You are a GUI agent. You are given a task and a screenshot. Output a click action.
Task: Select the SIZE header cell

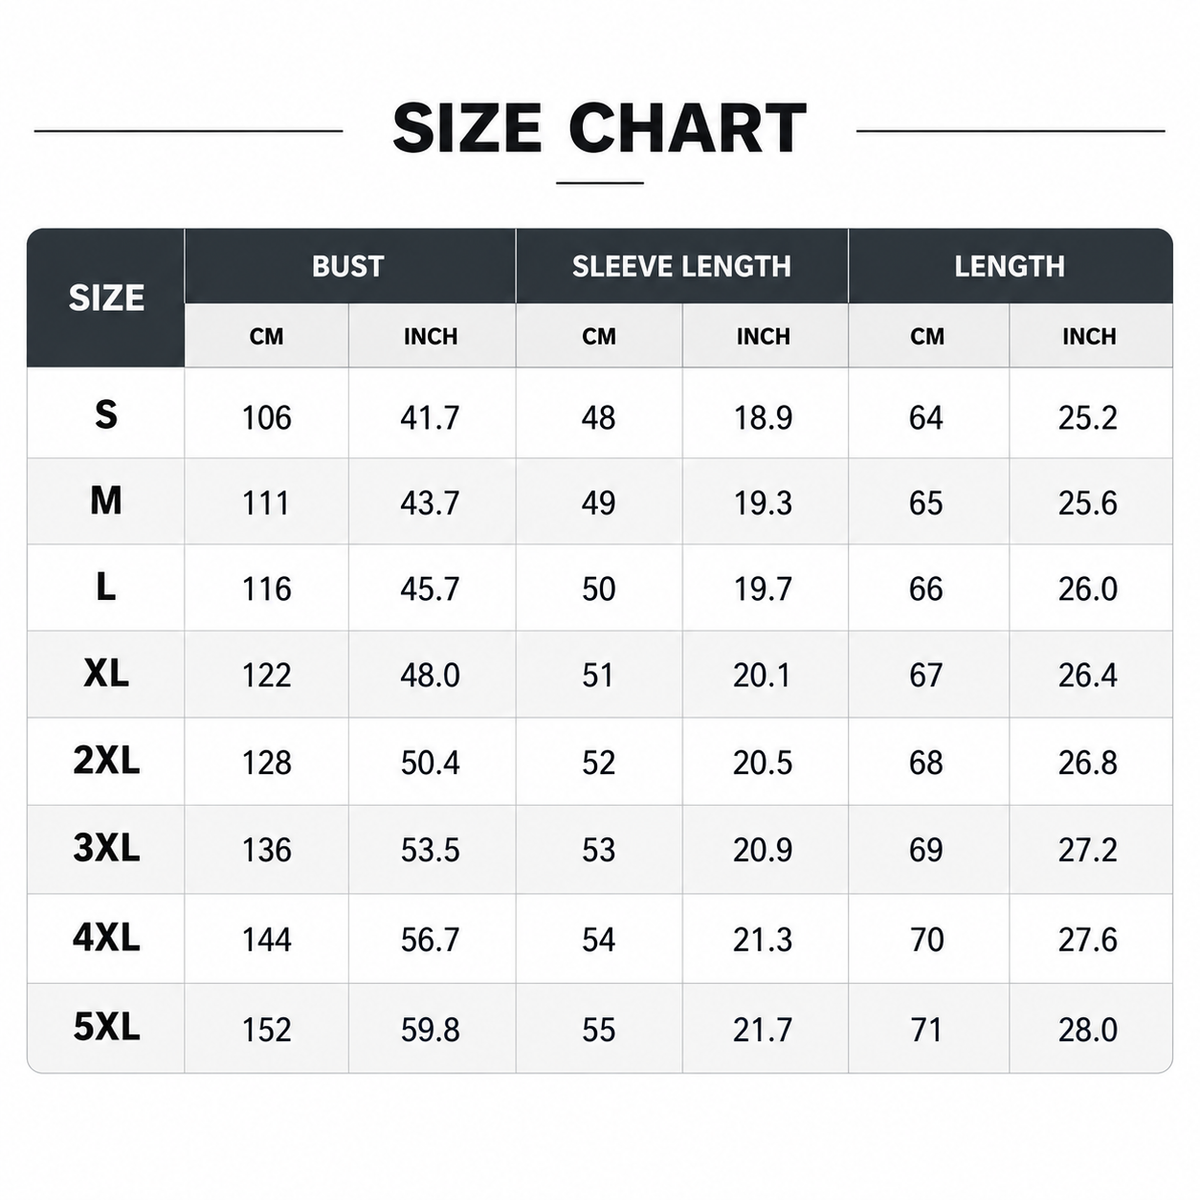106,298
